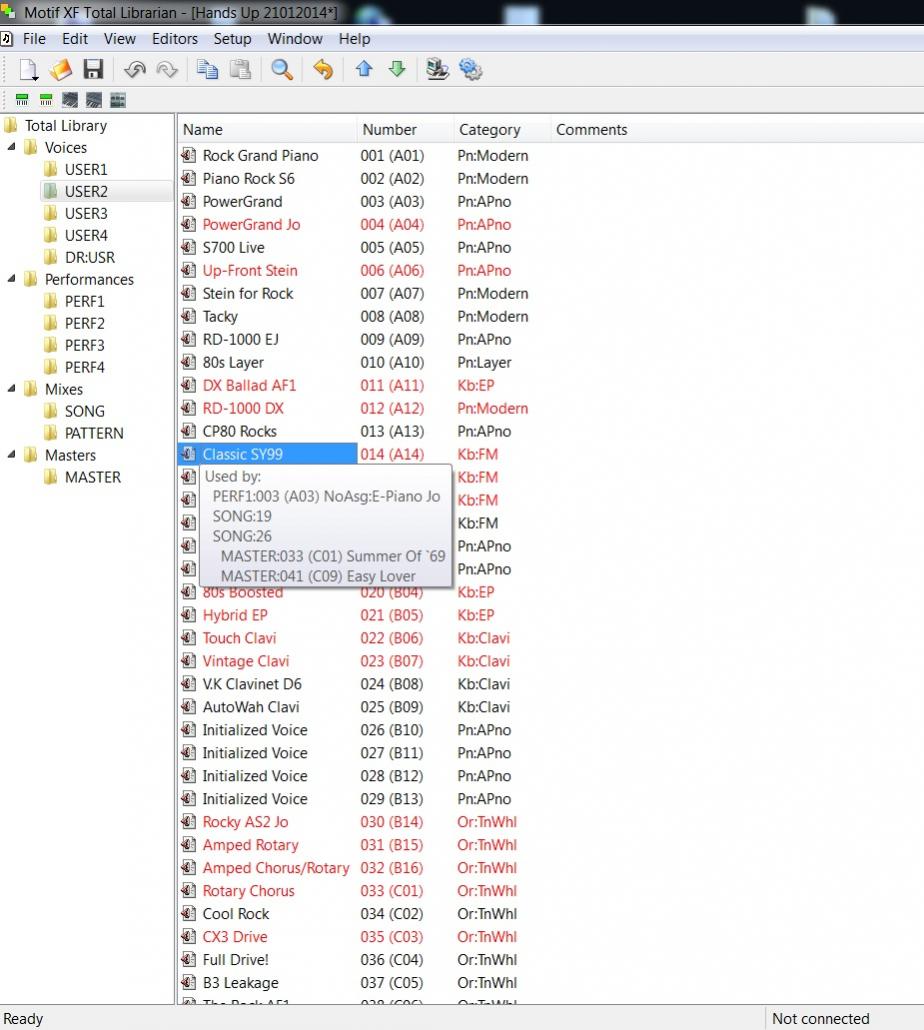The height and width of the screenshot is (1030, 924).
Task: Open the Setup menu
Action: [x=232, y=39]
